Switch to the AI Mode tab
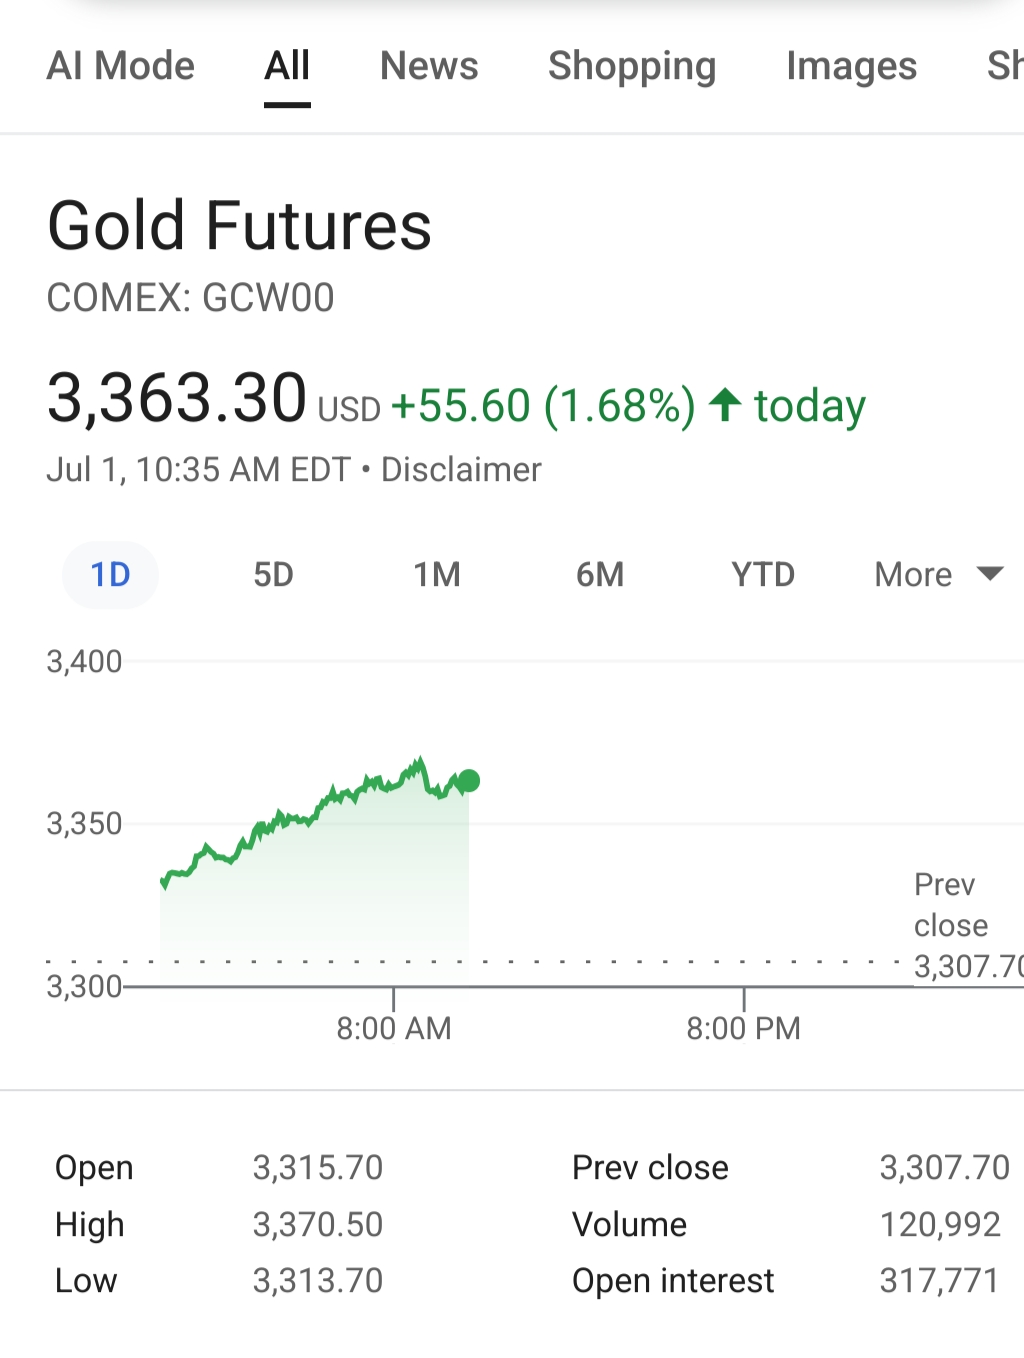The image size is (1024, 1358). click(121, 66)
